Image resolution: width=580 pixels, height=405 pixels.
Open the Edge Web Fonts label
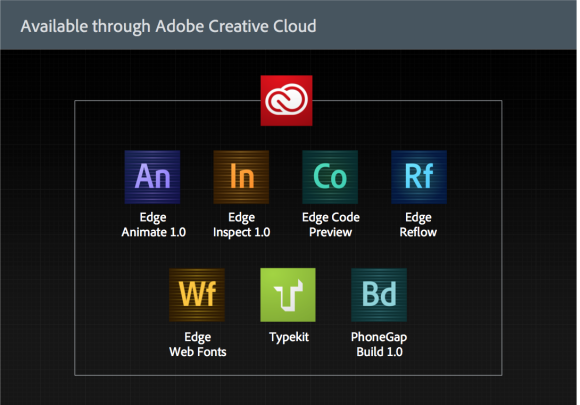click(198, 344)
